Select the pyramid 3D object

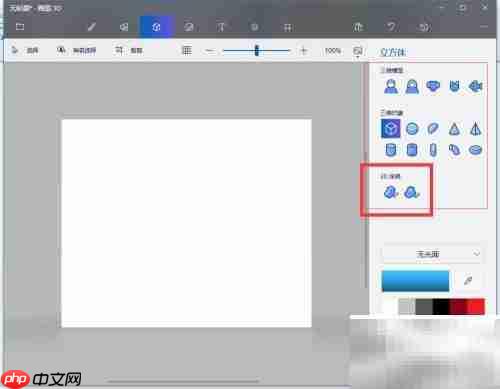pyautogui.click(x=476, y=129)
